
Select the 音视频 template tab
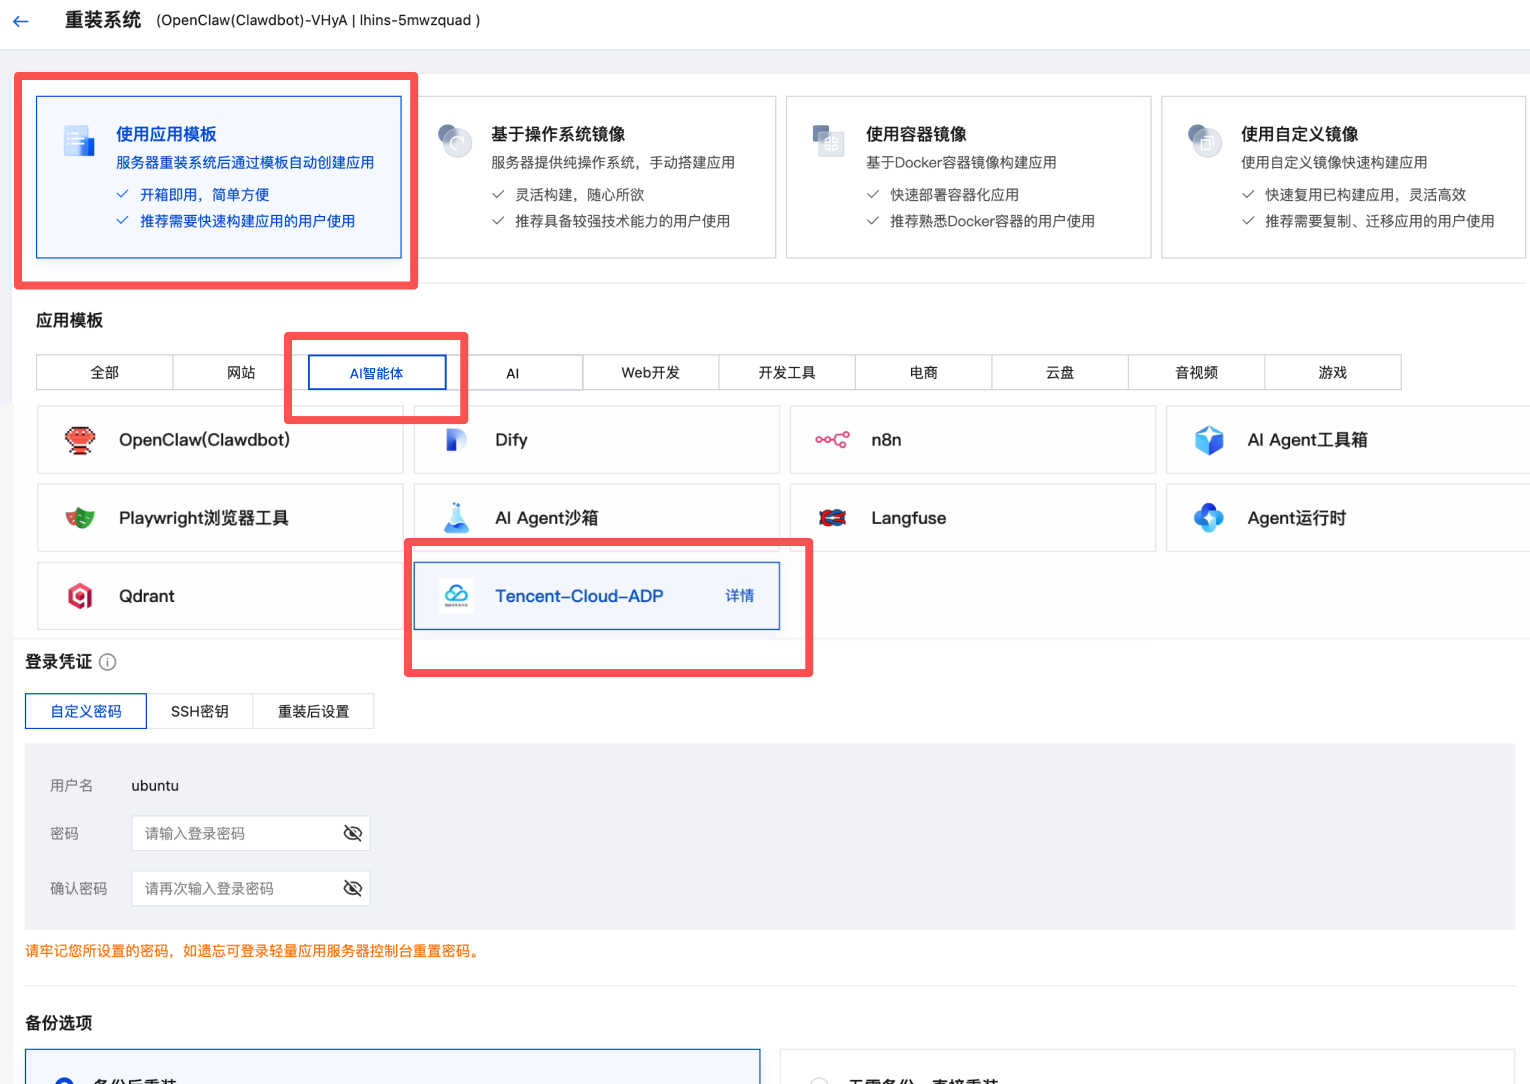1197,372
